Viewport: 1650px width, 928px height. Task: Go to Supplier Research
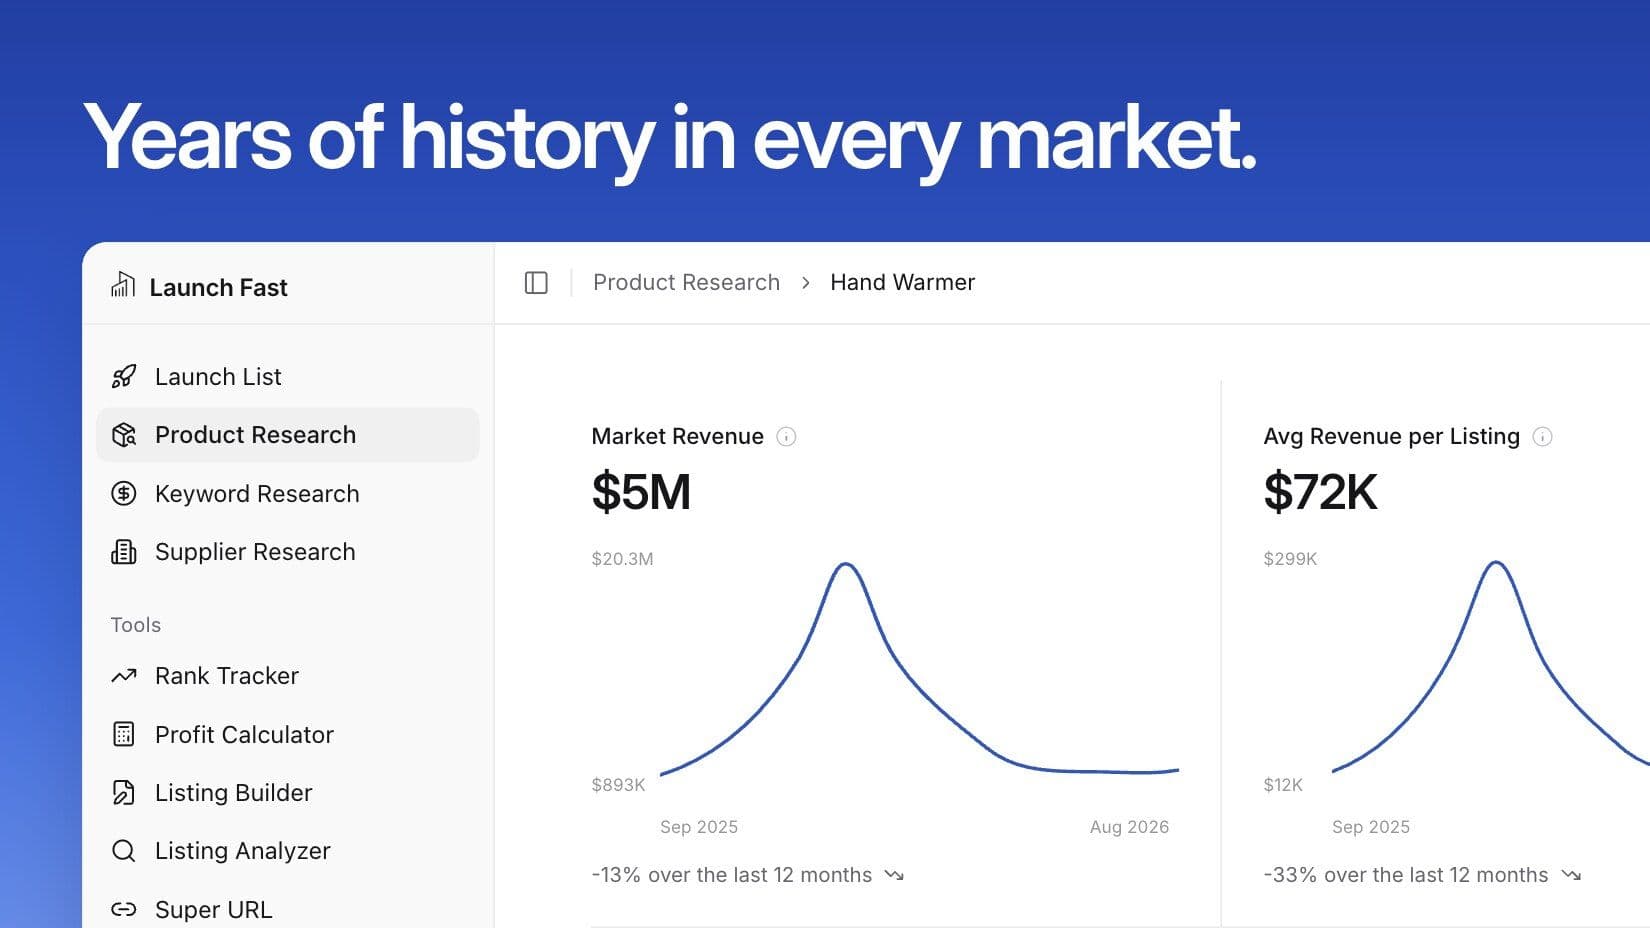288,552
